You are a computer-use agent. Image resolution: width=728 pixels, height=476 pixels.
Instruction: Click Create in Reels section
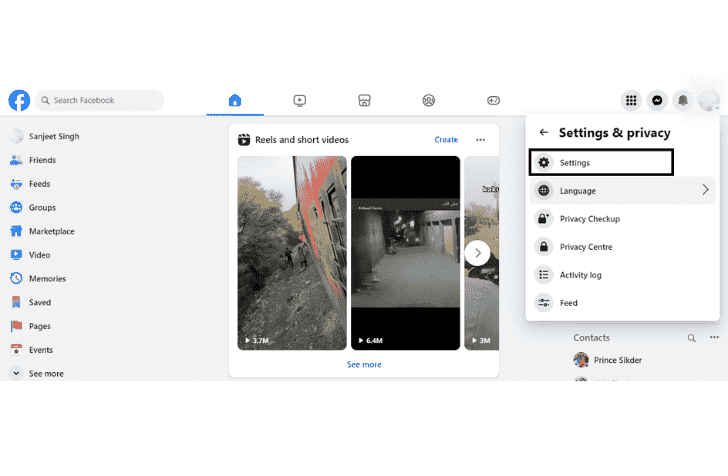[446, 139]
